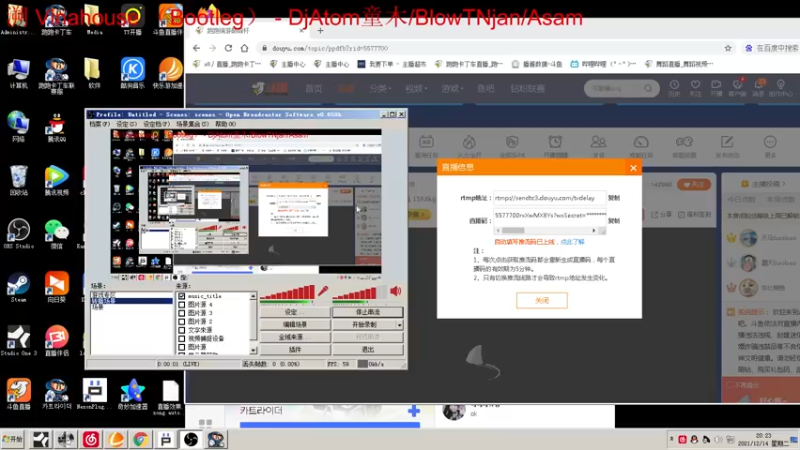Enable last 图片源 source checkbox

182,347
